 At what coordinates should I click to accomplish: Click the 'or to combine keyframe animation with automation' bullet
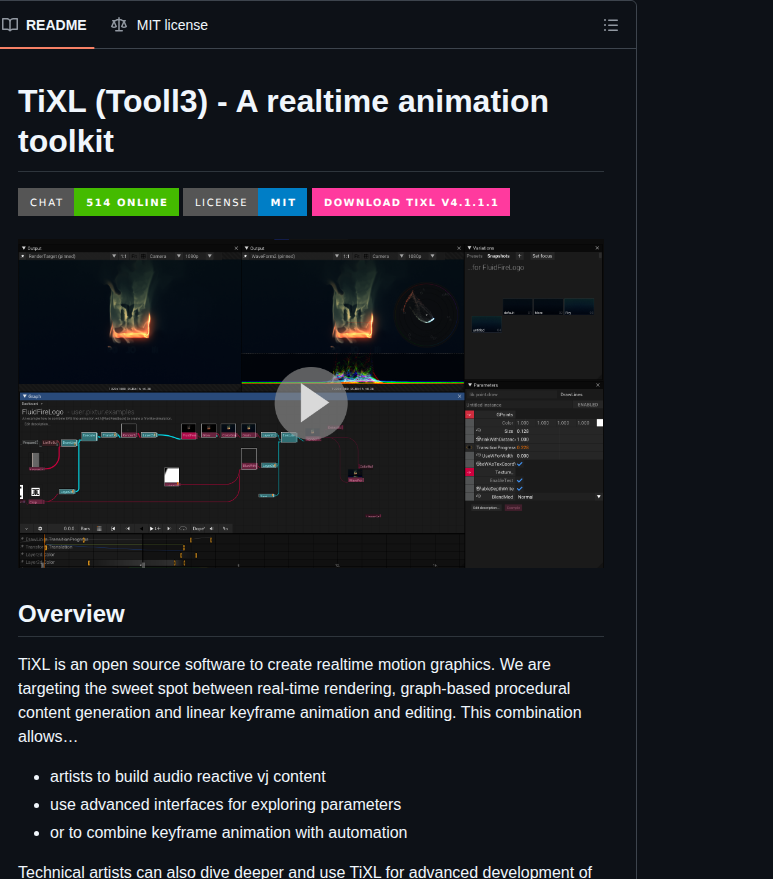pos(229,832)
